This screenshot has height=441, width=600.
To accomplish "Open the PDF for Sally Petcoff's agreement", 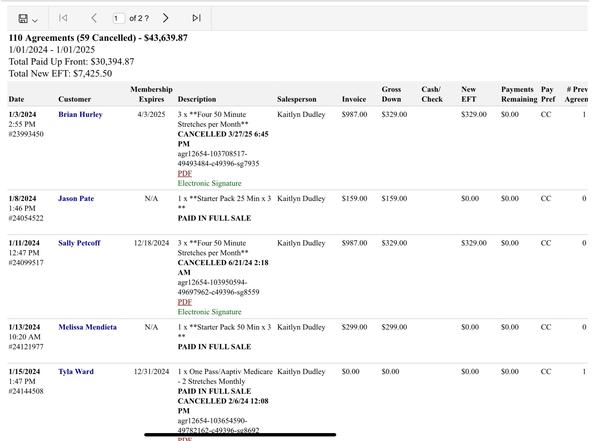I will coord(185,302).
